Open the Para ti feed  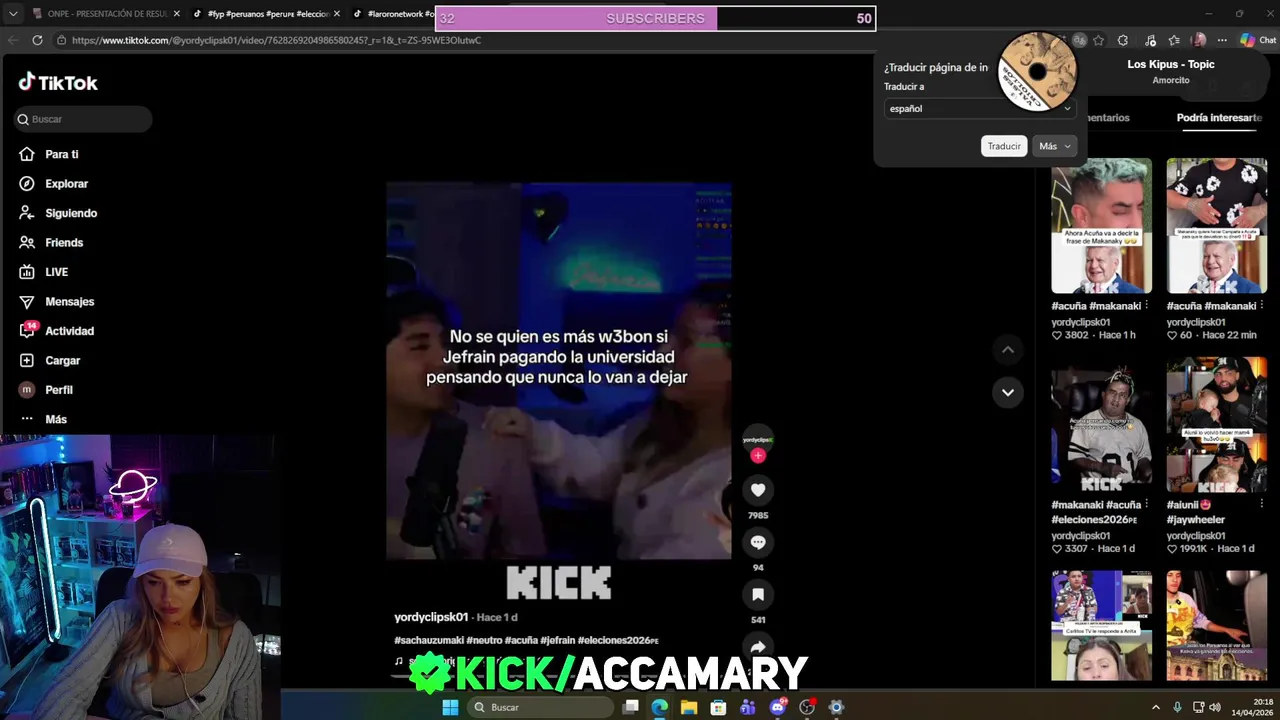[49, 154]
